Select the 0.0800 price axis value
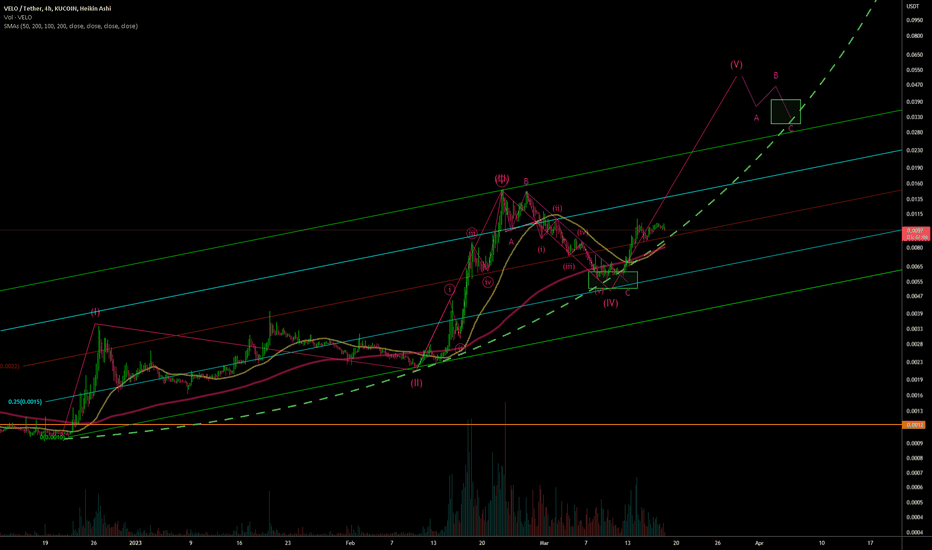Screen dimensions: 932x550 point(914,36)
